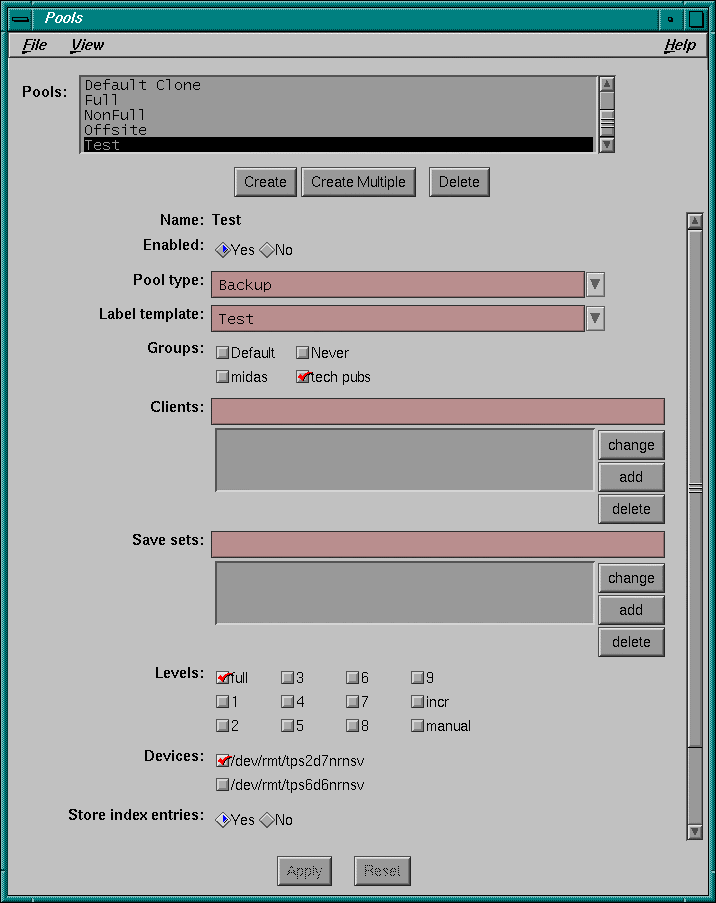Set Enabled to No
The image size is (716, 903).
267,250
